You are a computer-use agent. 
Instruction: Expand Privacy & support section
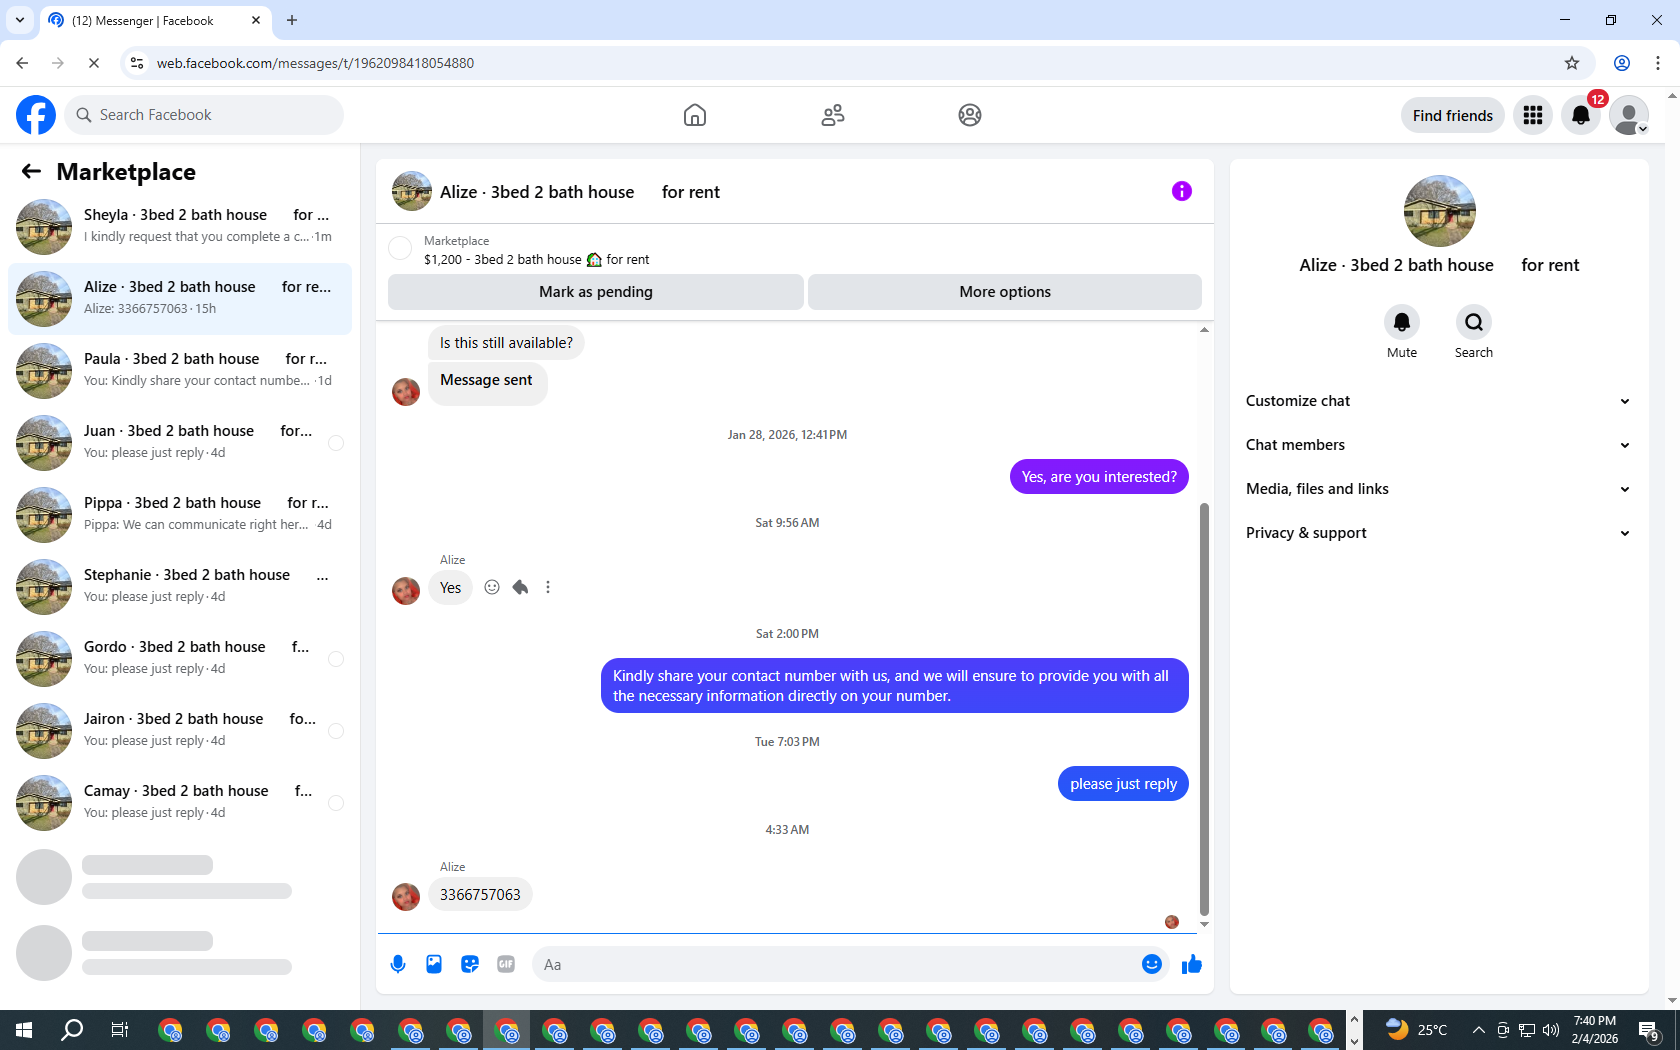(x=1439, y=533)
